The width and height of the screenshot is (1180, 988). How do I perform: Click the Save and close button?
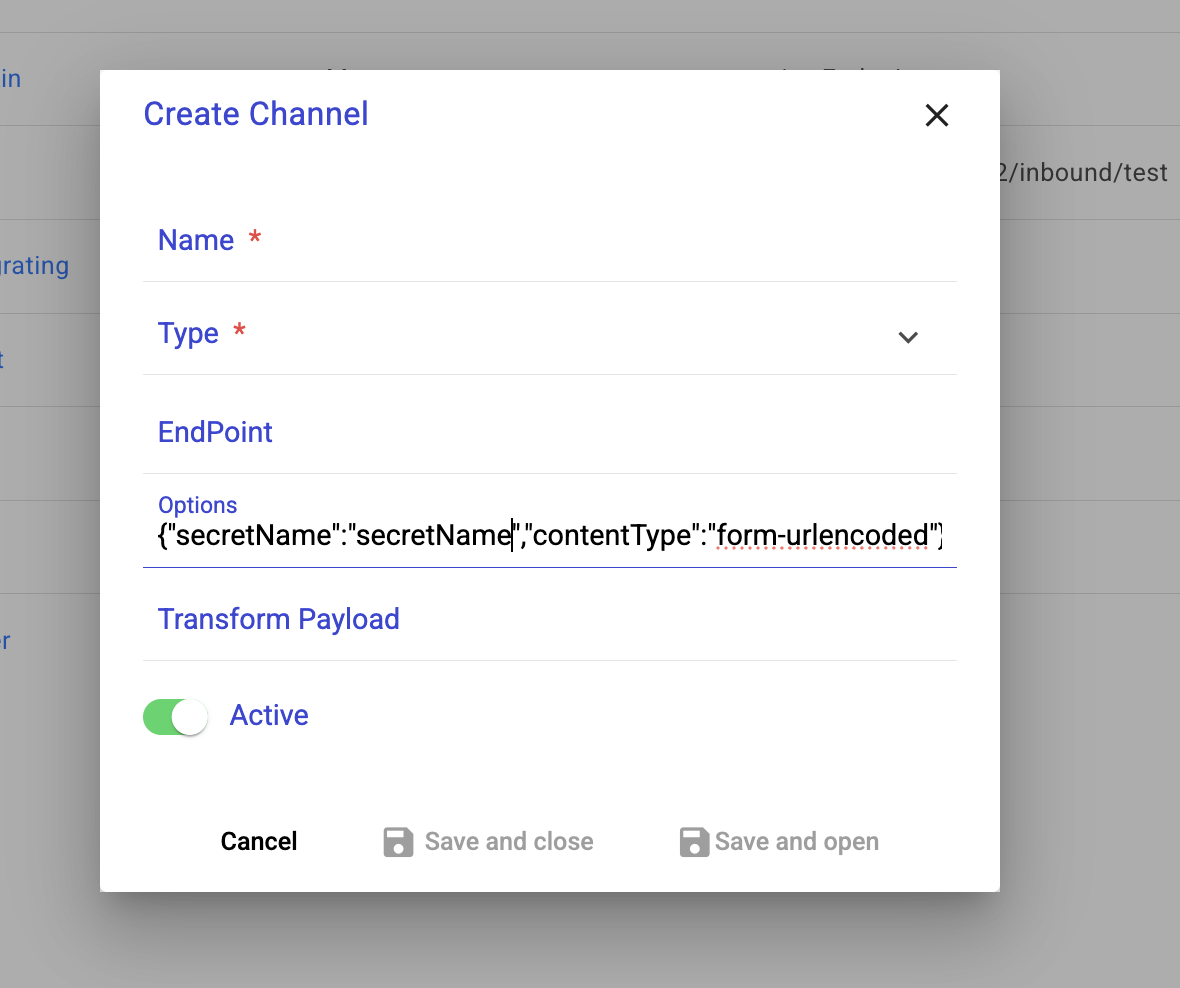488,842
